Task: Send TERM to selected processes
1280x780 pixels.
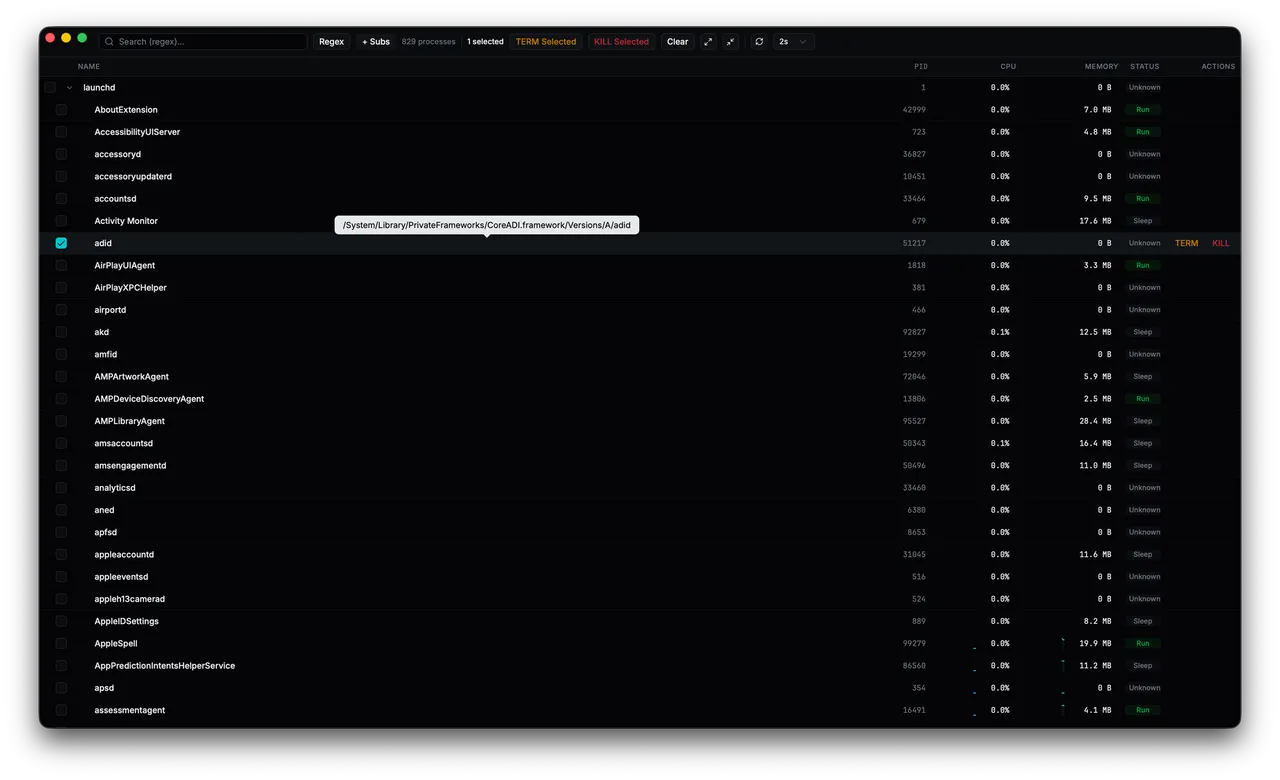Action: [x=546, y=42]
